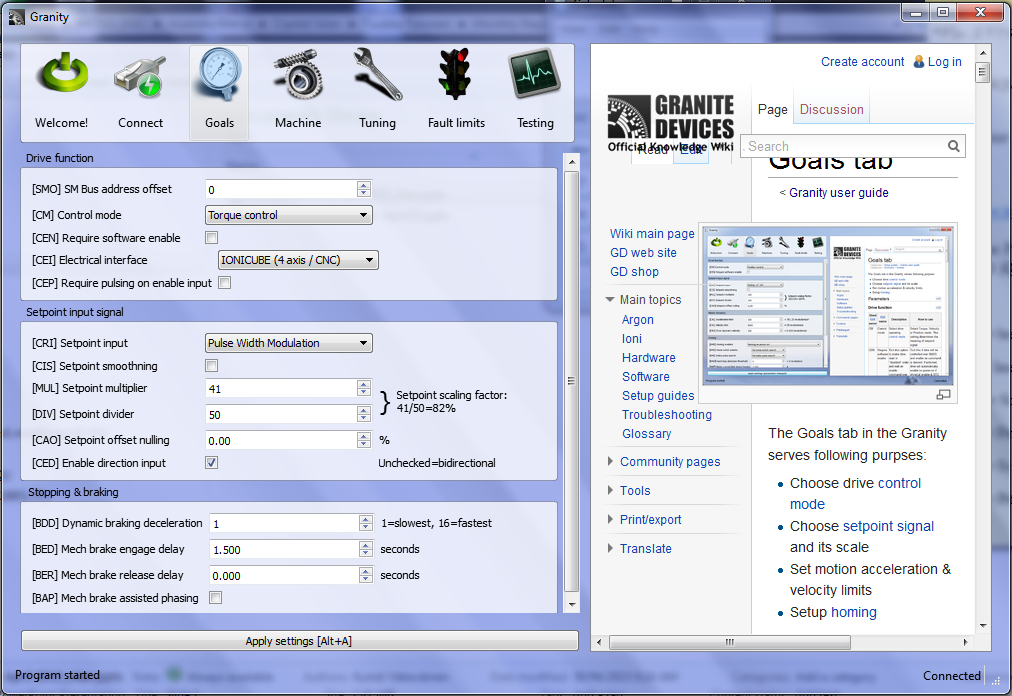Click the settings panel vertical scrollbar

(572, 381)
